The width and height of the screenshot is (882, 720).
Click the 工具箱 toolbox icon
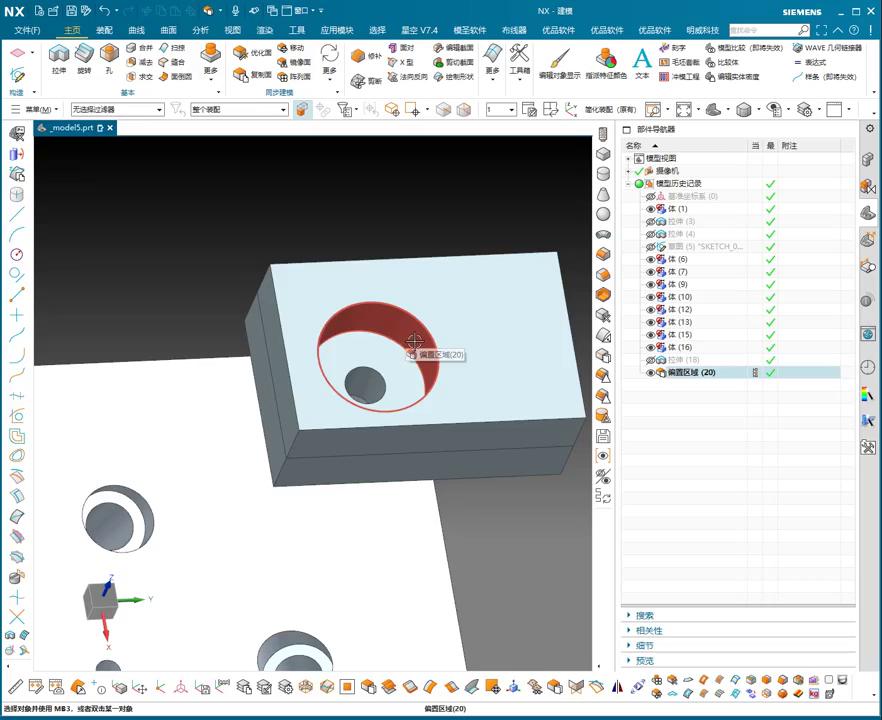[x=520, y=54]
